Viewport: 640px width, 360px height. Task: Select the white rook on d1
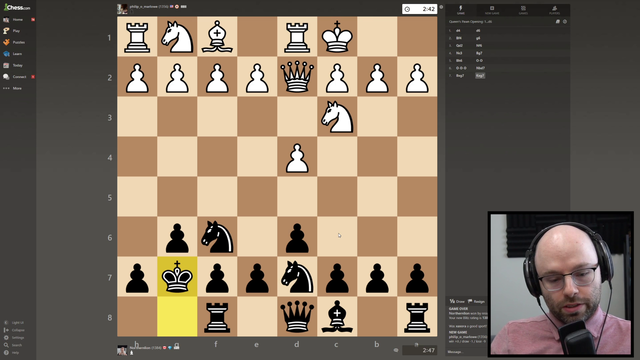297,37
